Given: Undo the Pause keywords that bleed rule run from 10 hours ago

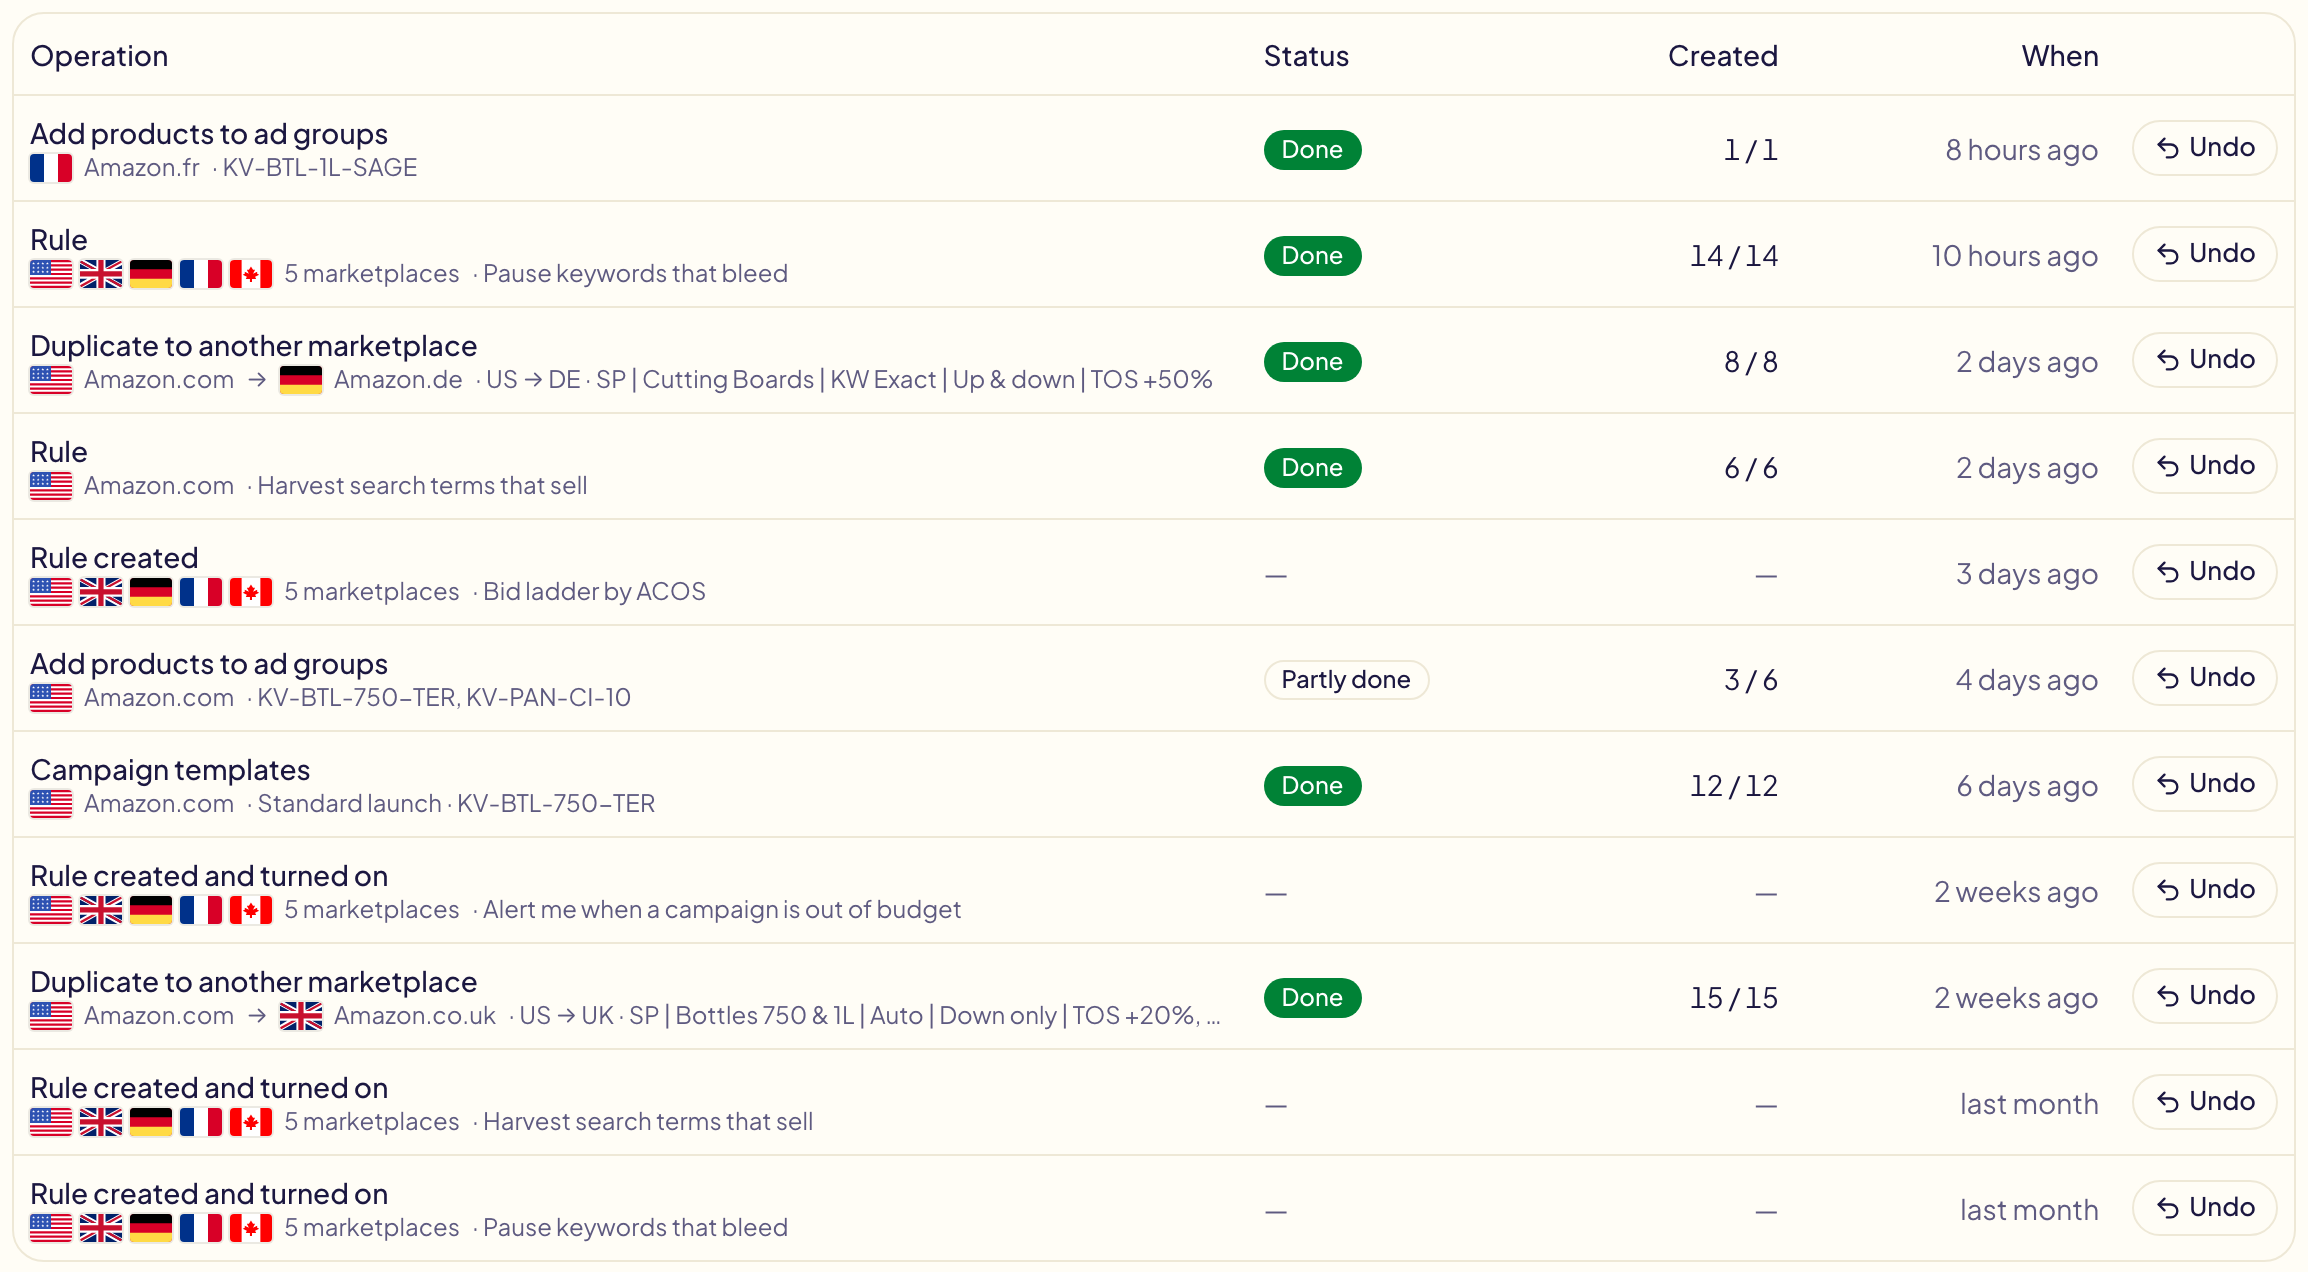Looking at the screenshot, I should pos(2204,254).
